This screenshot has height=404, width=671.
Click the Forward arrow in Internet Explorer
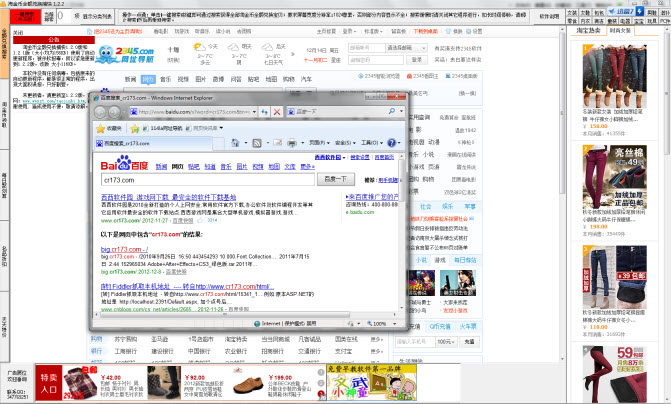tap(114, 112)
